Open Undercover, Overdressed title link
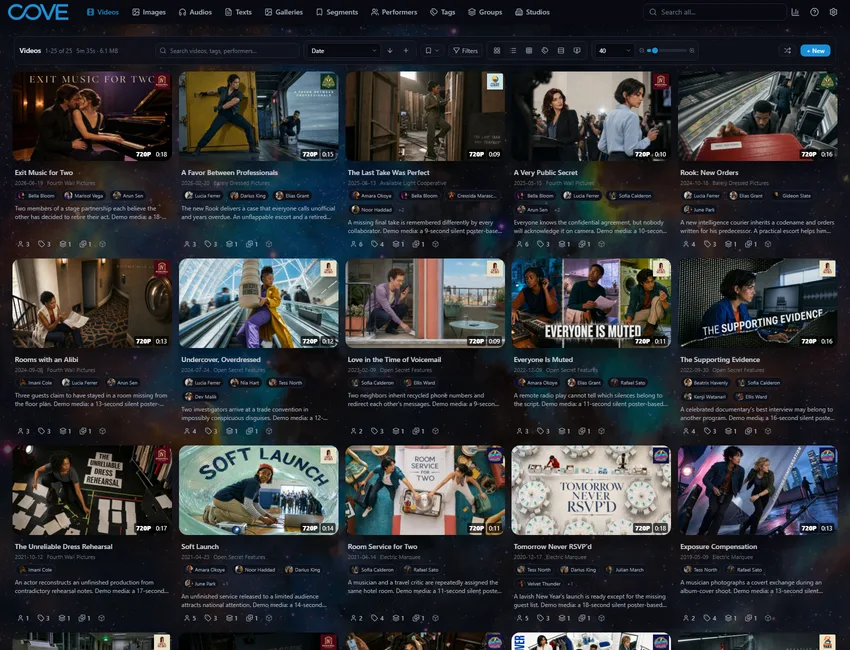Screen dimensions: 850x650 coord(221,359)
